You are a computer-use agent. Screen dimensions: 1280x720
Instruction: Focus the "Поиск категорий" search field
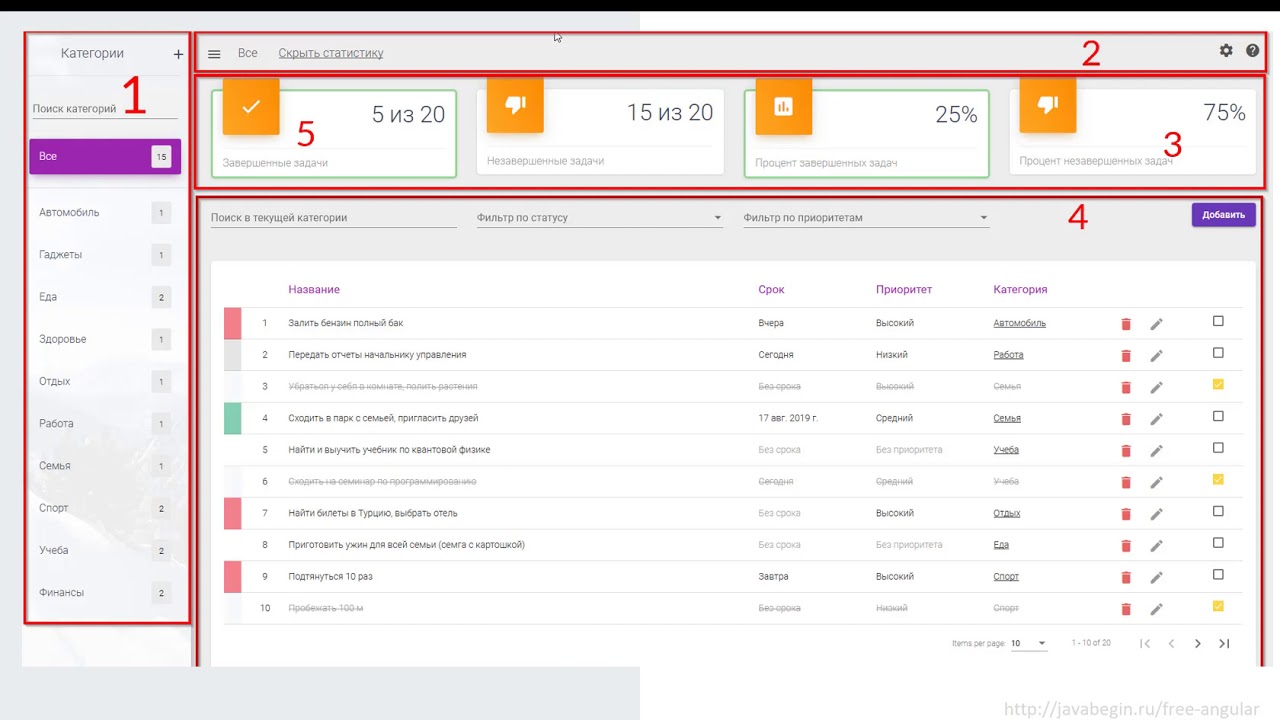click(104, 108)
